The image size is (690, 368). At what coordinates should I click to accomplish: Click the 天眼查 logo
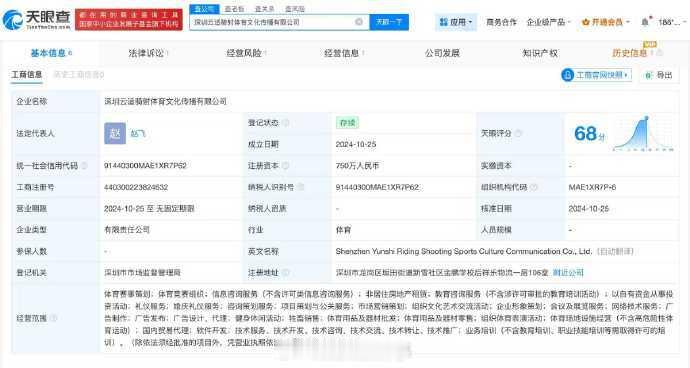(x=37, y=20)
